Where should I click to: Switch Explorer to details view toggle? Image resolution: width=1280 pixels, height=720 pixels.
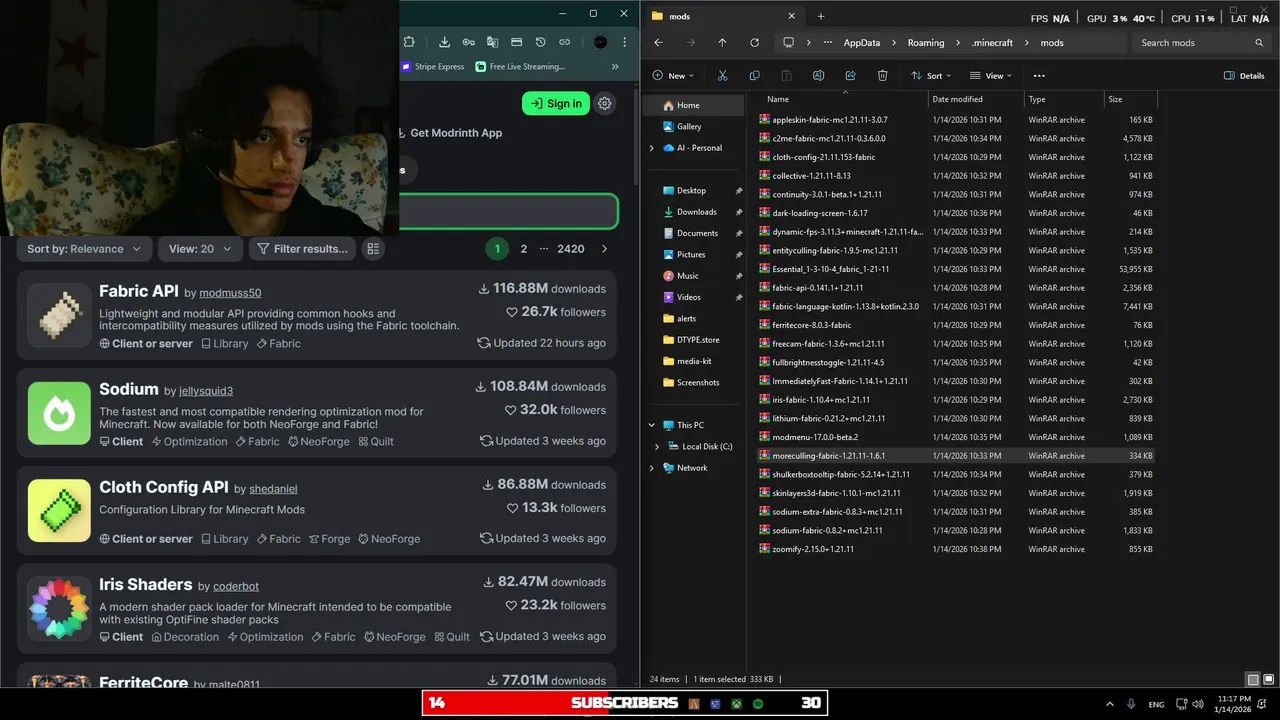coord(1253,680)
